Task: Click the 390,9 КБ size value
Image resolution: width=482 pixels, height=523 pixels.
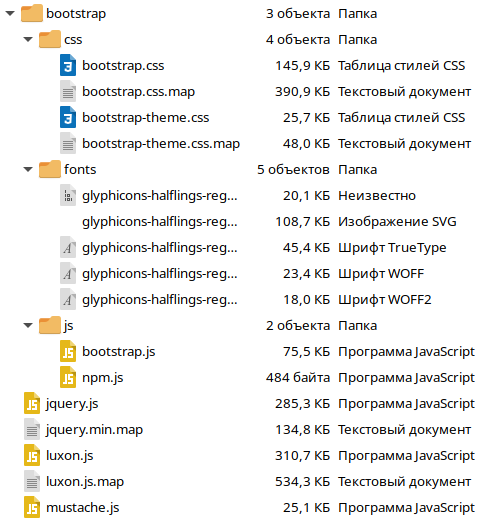Action: pyautogui.click(x=303, y=92)
